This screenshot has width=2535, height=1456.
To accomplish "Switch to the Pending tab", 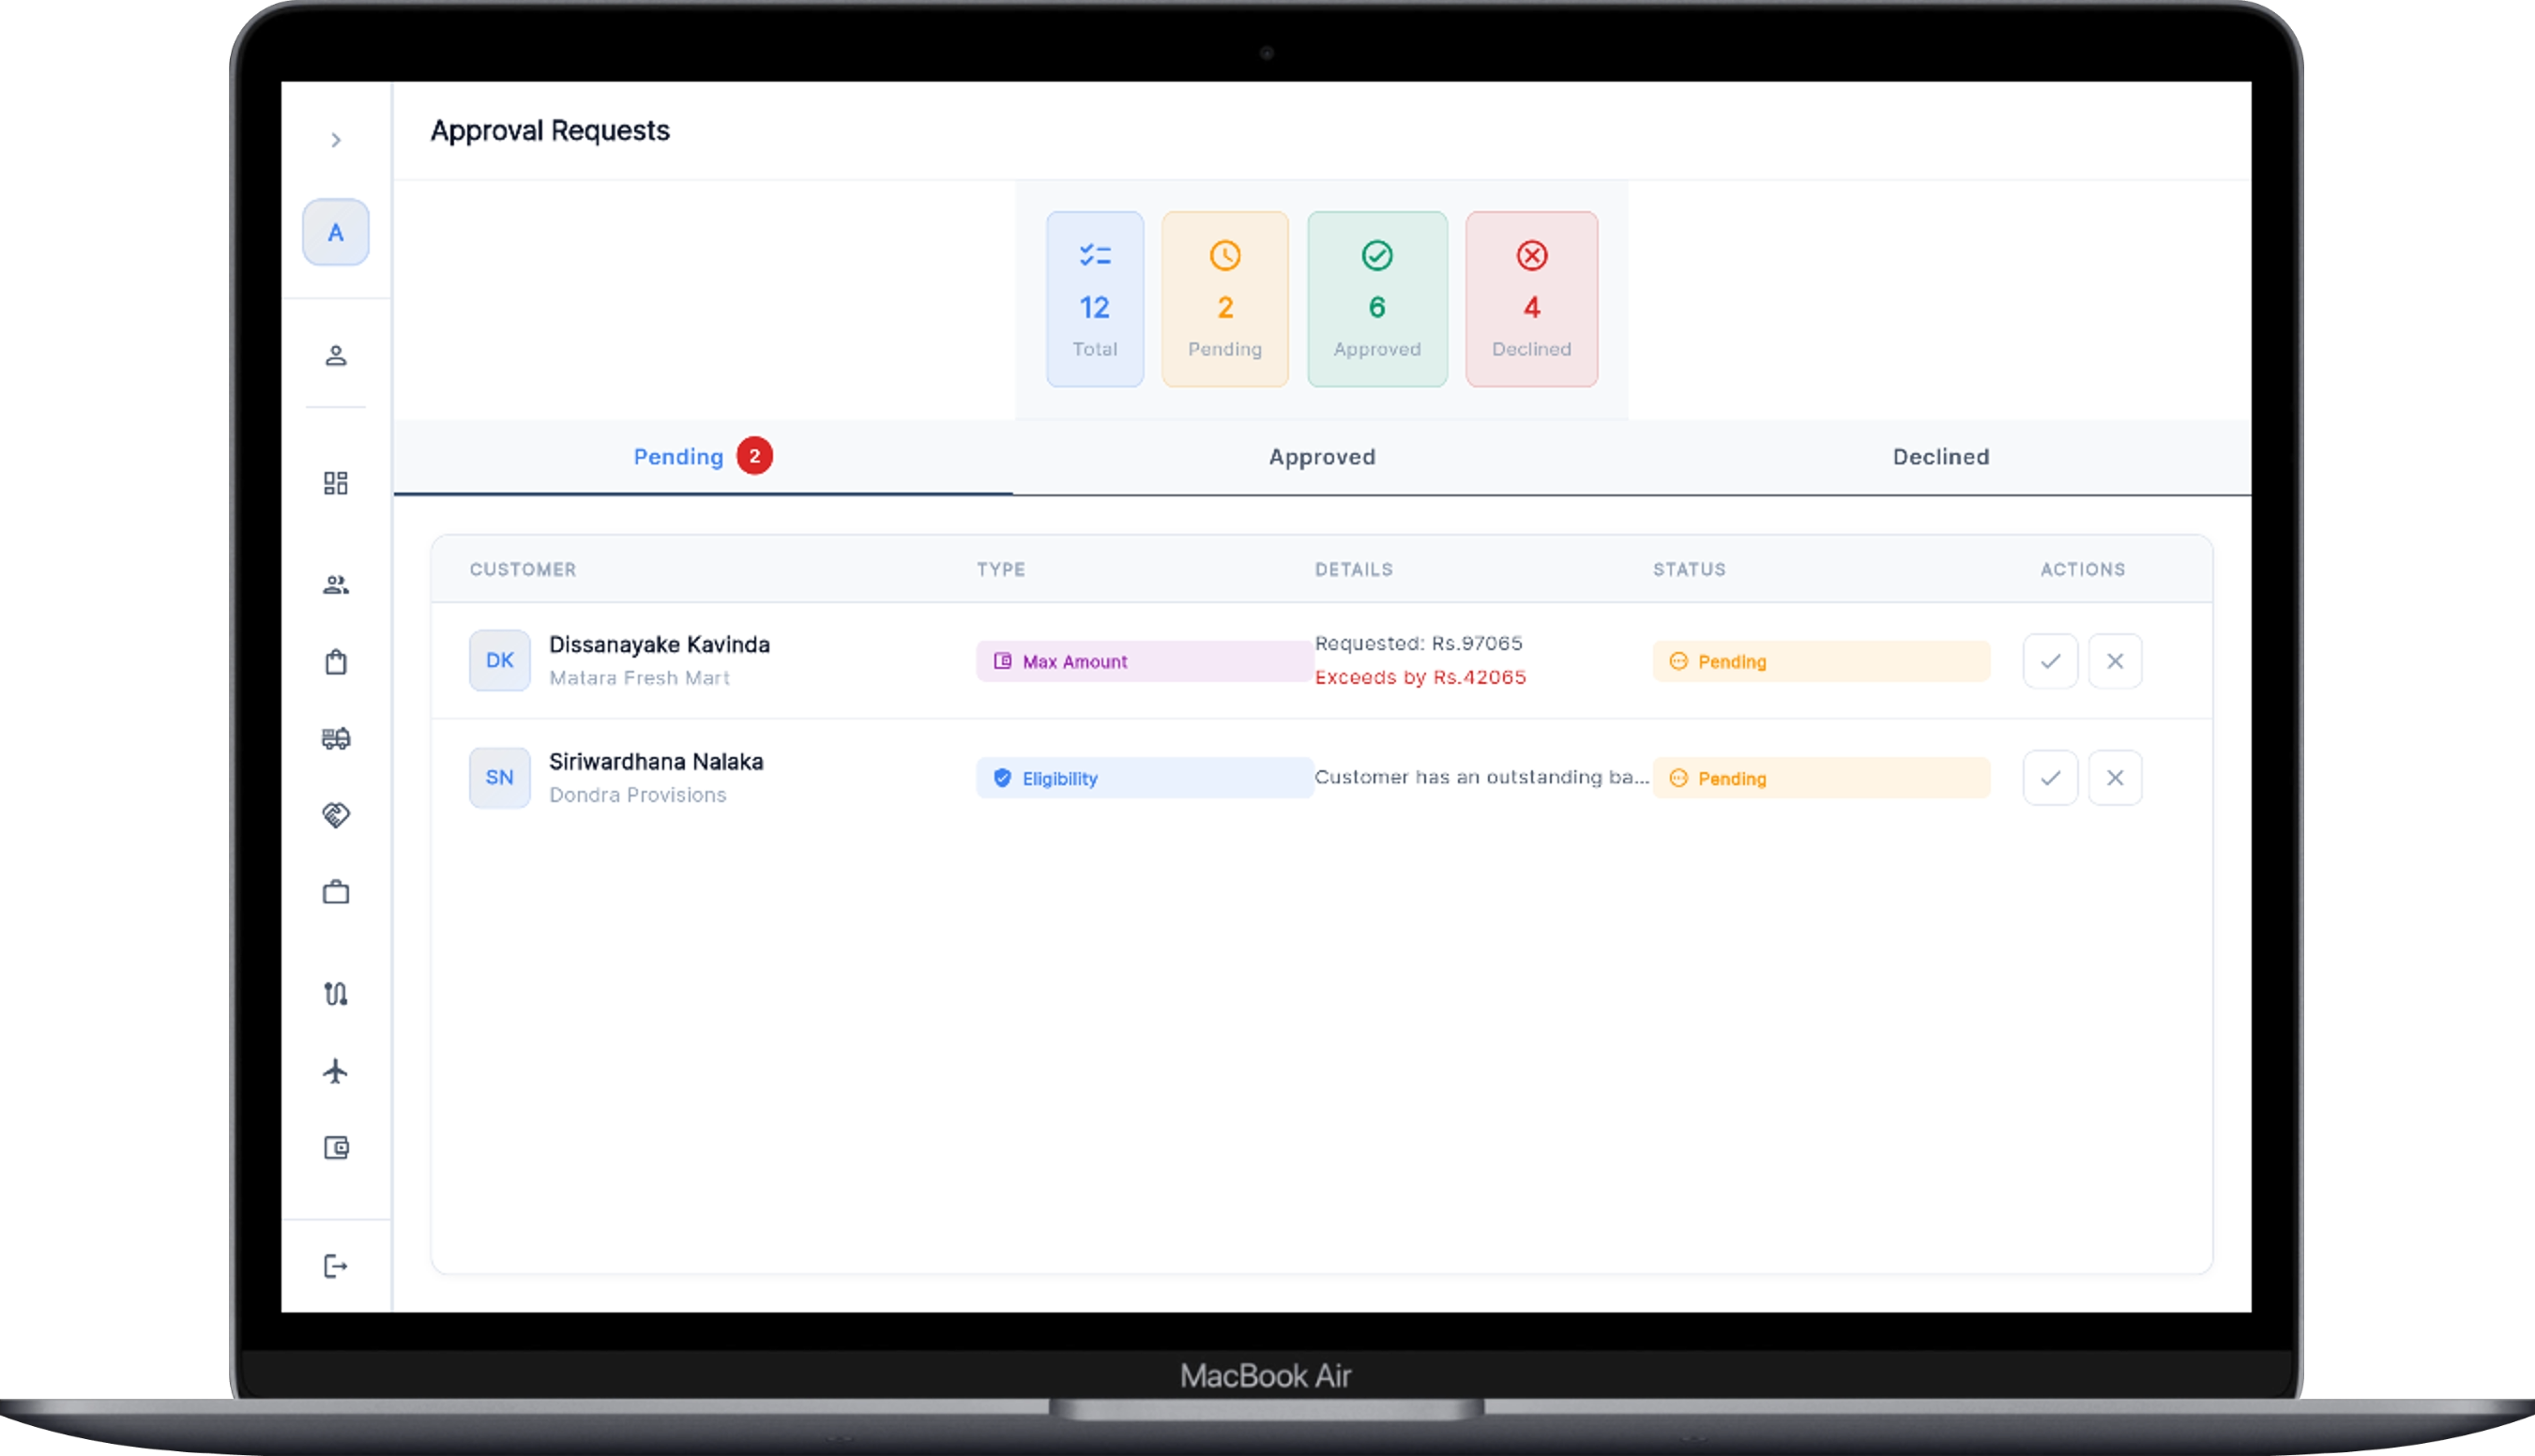I will pyautogui.click(x=703, y=457).
